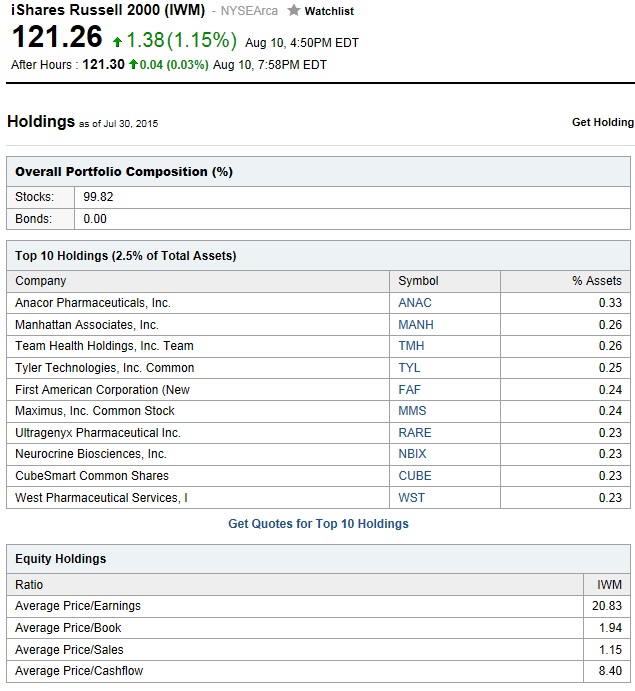Click the after hours change 0.04 (0.03%)
This screenshot has height=691, width=635.
coord(169,65)
